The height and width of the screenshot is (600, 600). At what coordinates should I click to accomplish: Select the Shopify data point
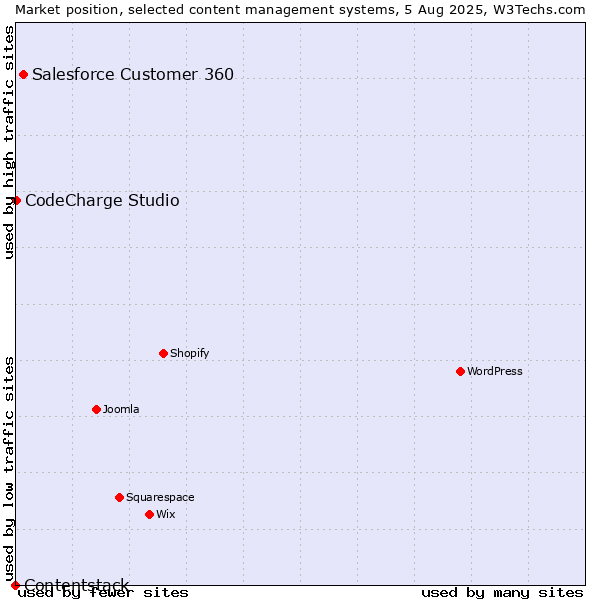pos(163,354)
